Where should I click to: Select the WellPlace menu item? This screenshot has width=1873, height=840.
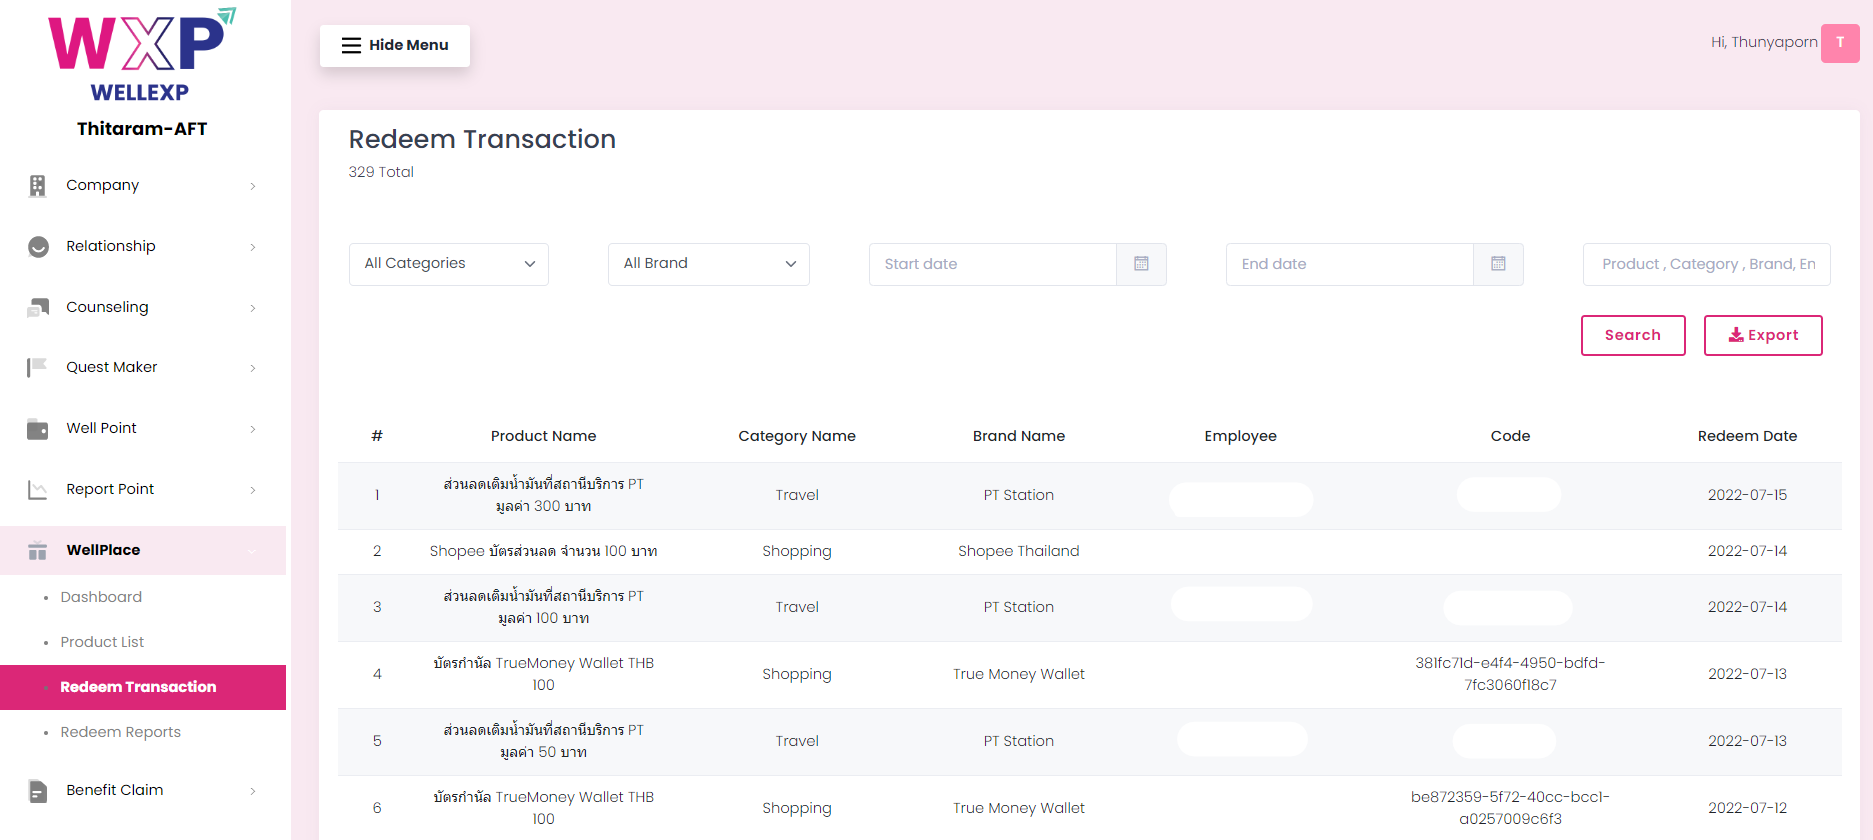click(143, 551)
